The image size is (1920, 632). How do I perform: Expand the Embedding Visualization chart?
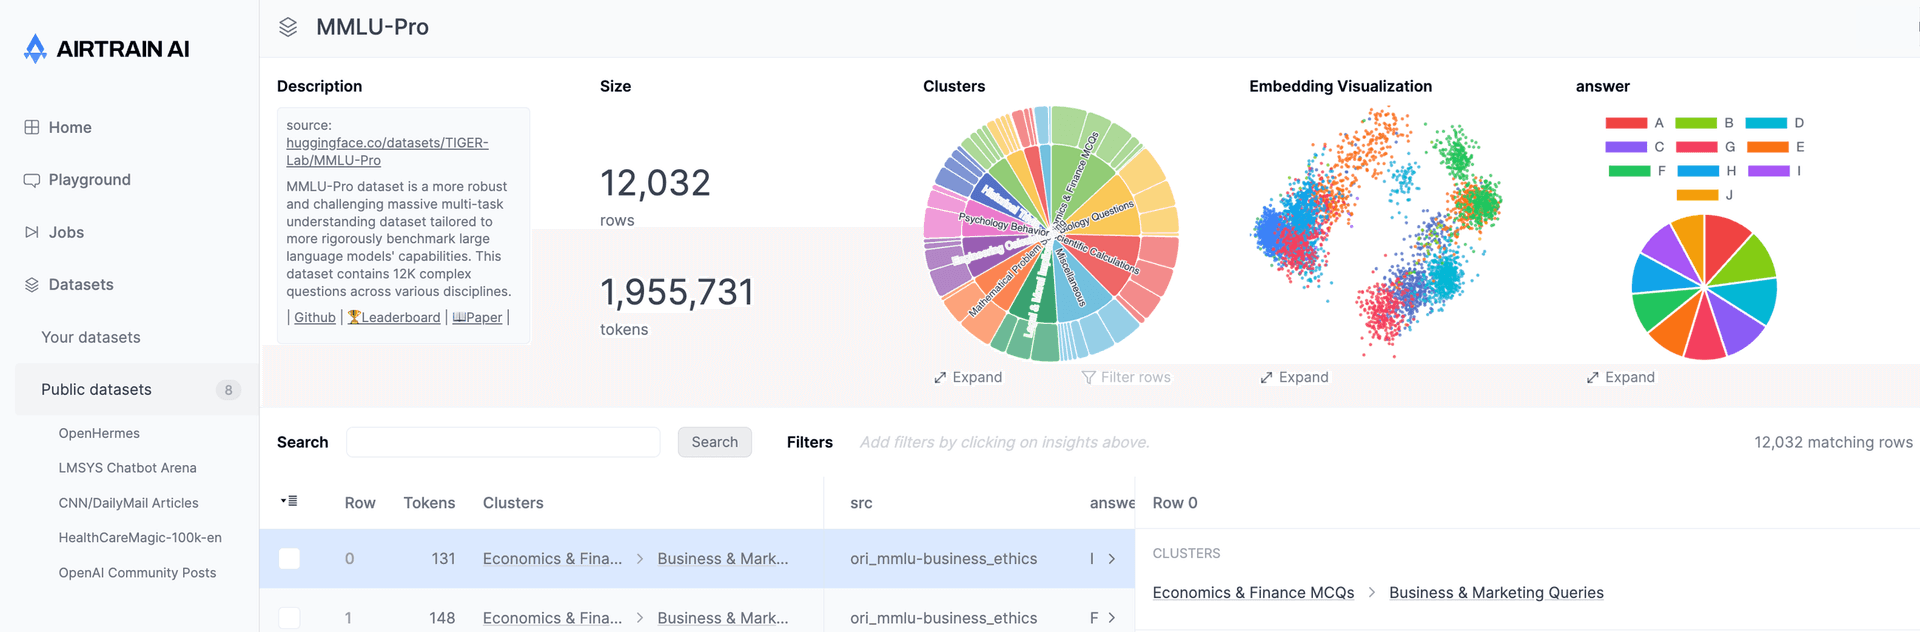point(1294,377)
